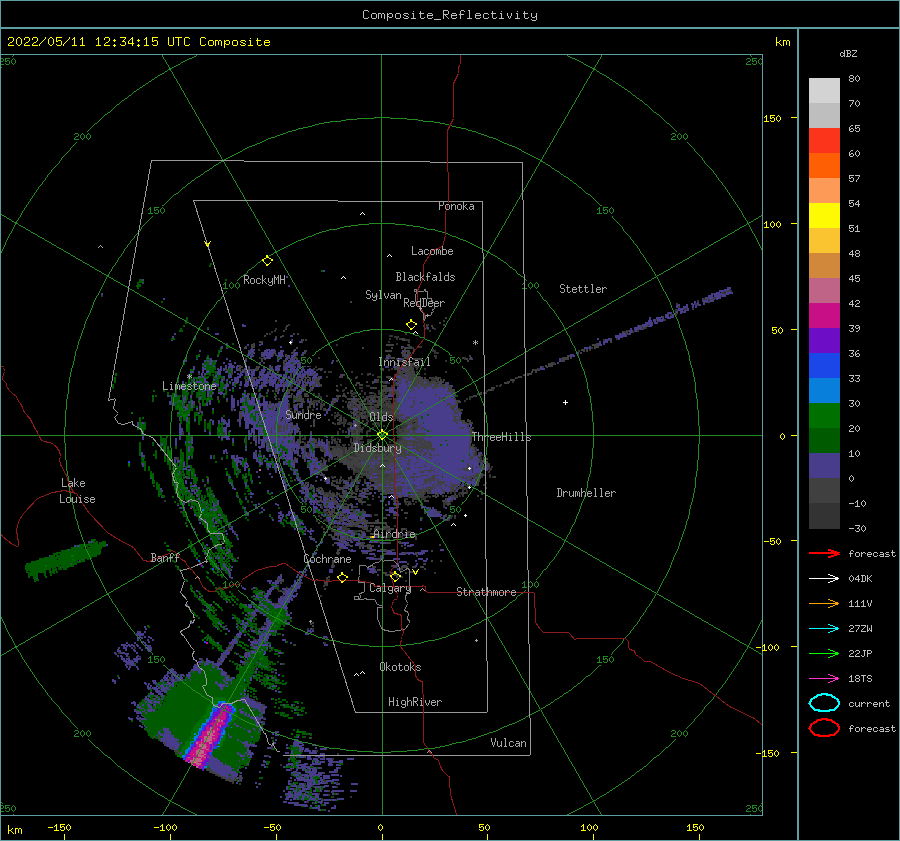
Task: Click the Airdrie city label
Action: (394, 534)
